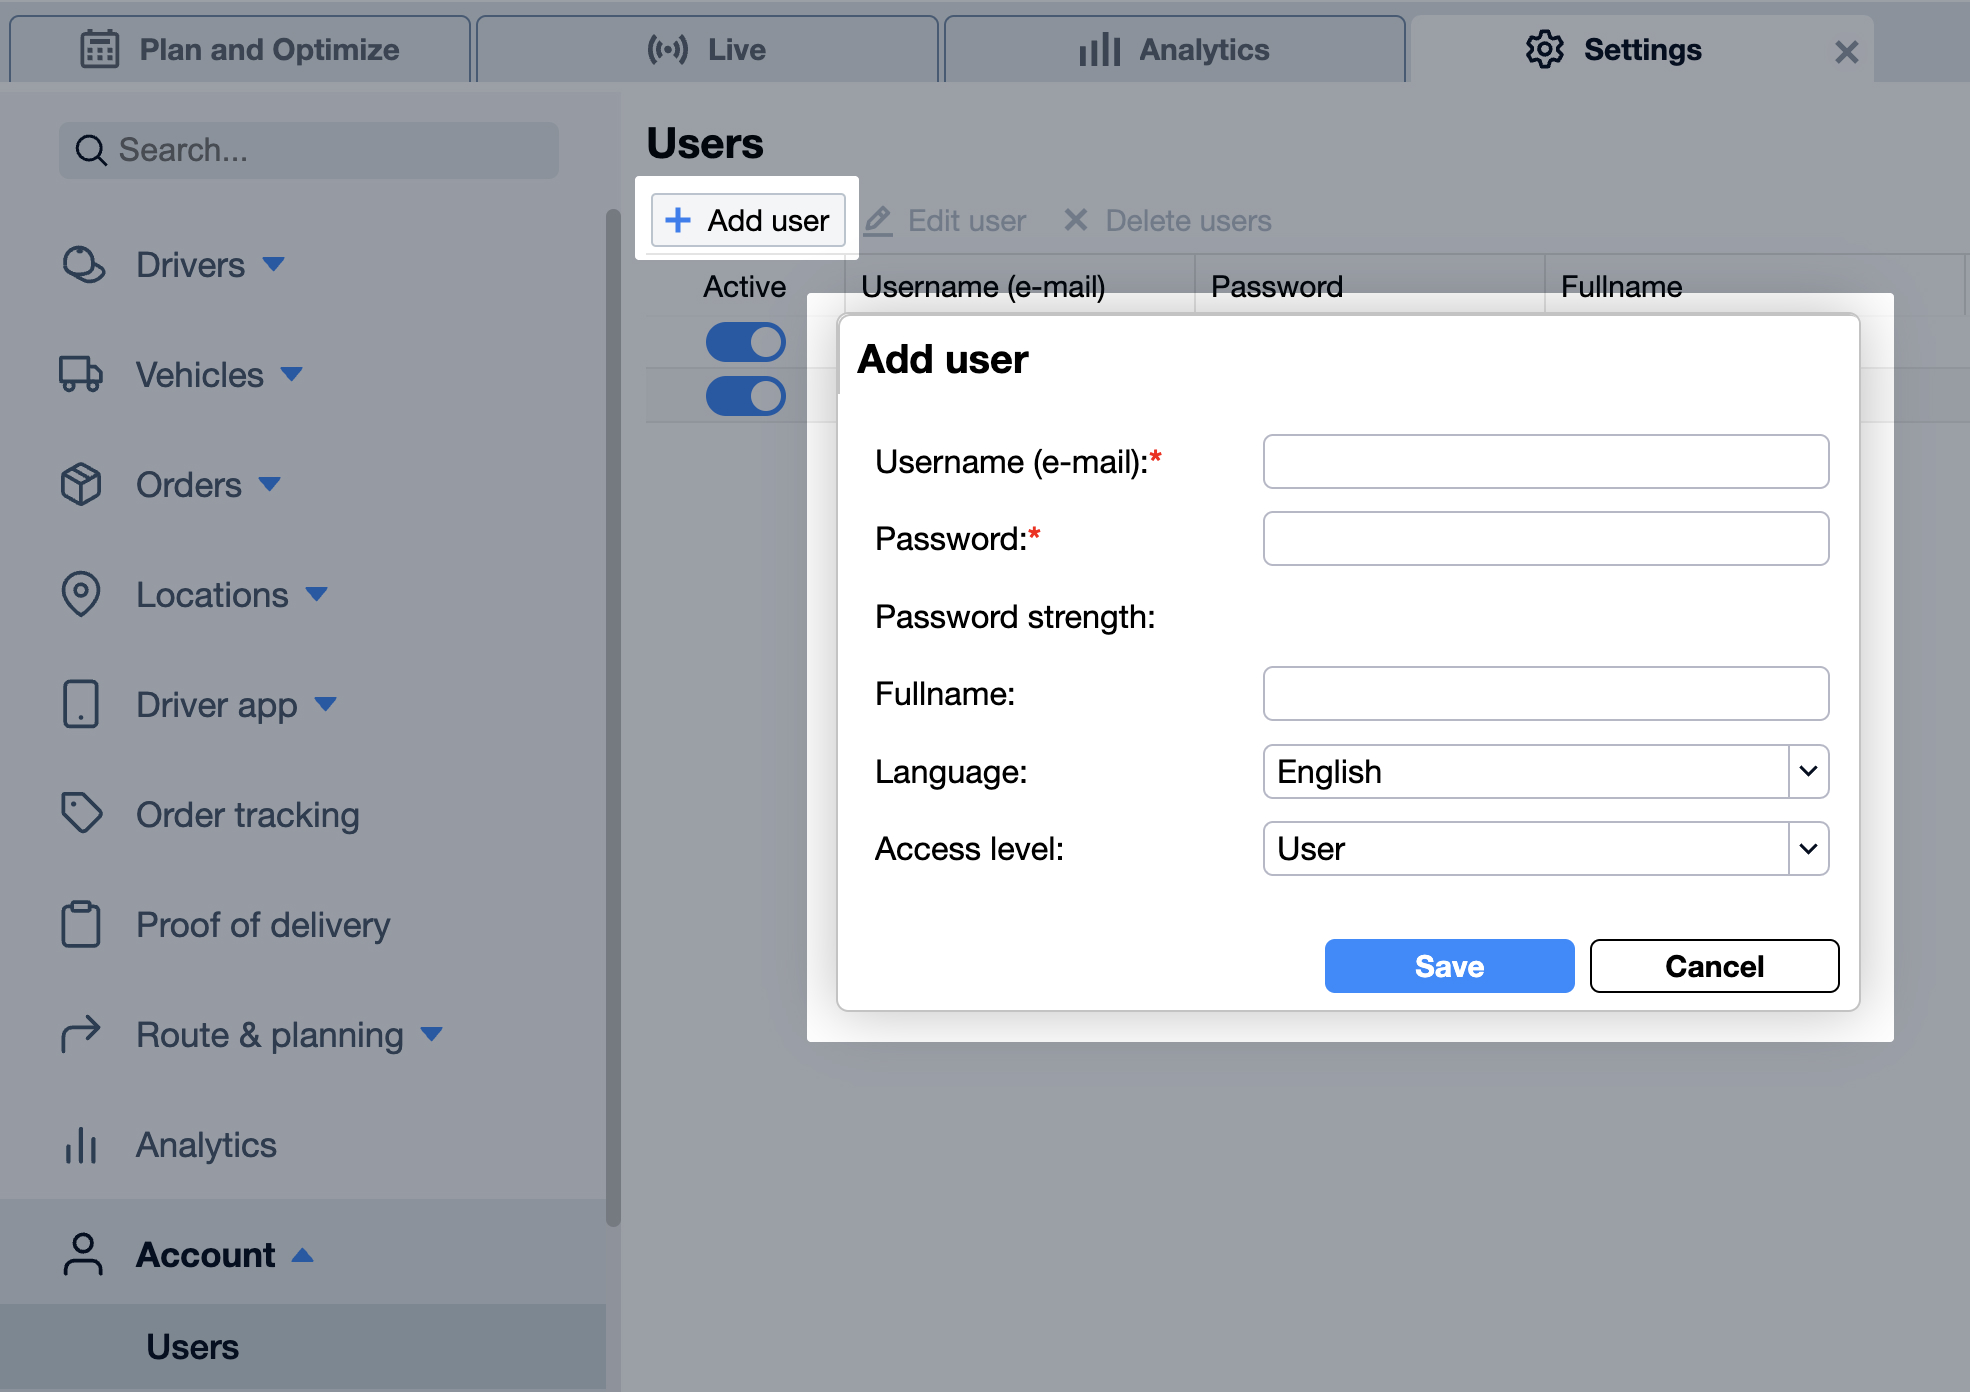Screen dimensions: 1970x1392
Task: Expand the Drivers menu arrow
Action: pos(274,265)
